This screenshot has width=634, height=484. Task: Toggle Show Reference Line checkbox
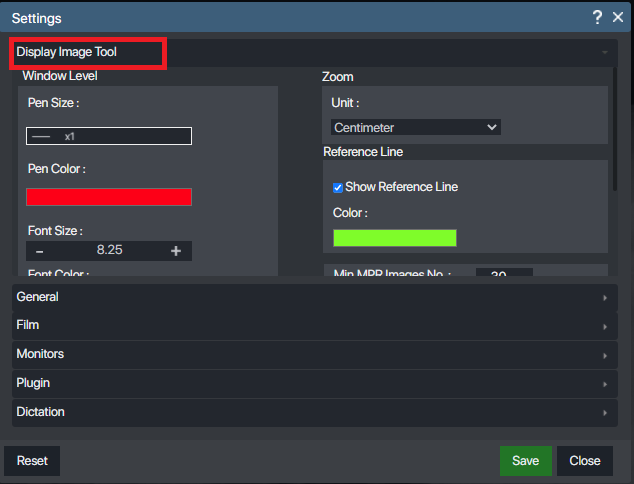[338, 187]
